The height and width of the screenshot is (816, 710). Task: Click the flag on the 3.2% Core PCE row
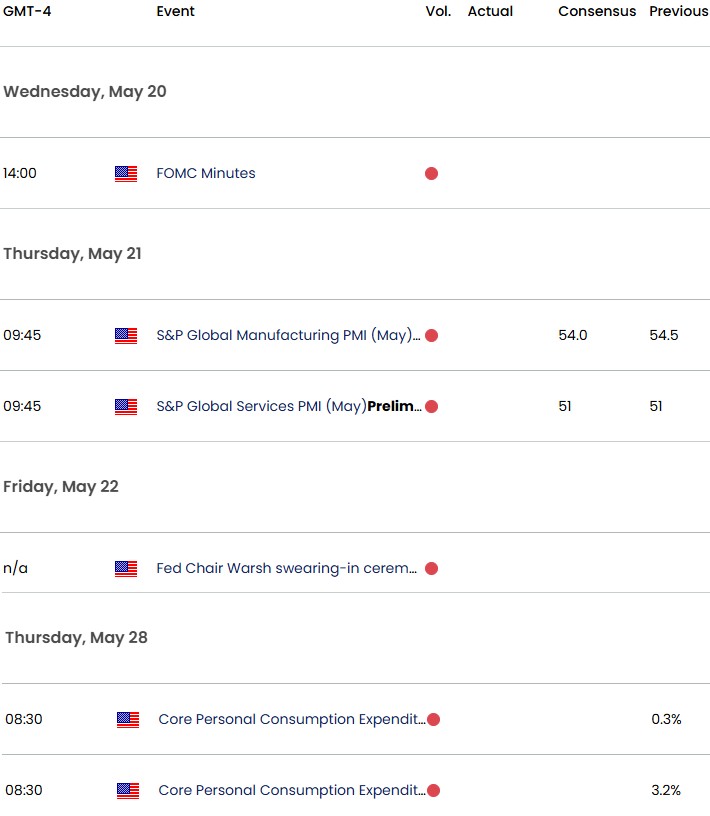point(128,790)
